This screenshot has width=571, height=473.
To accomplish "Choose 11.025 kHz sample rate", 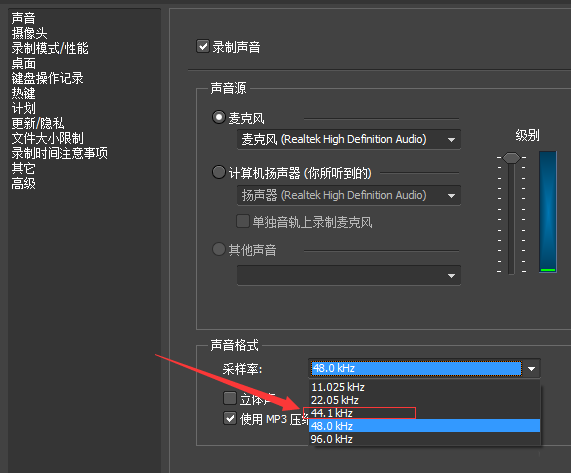I will pyautogui.click(x=425, y=387).
